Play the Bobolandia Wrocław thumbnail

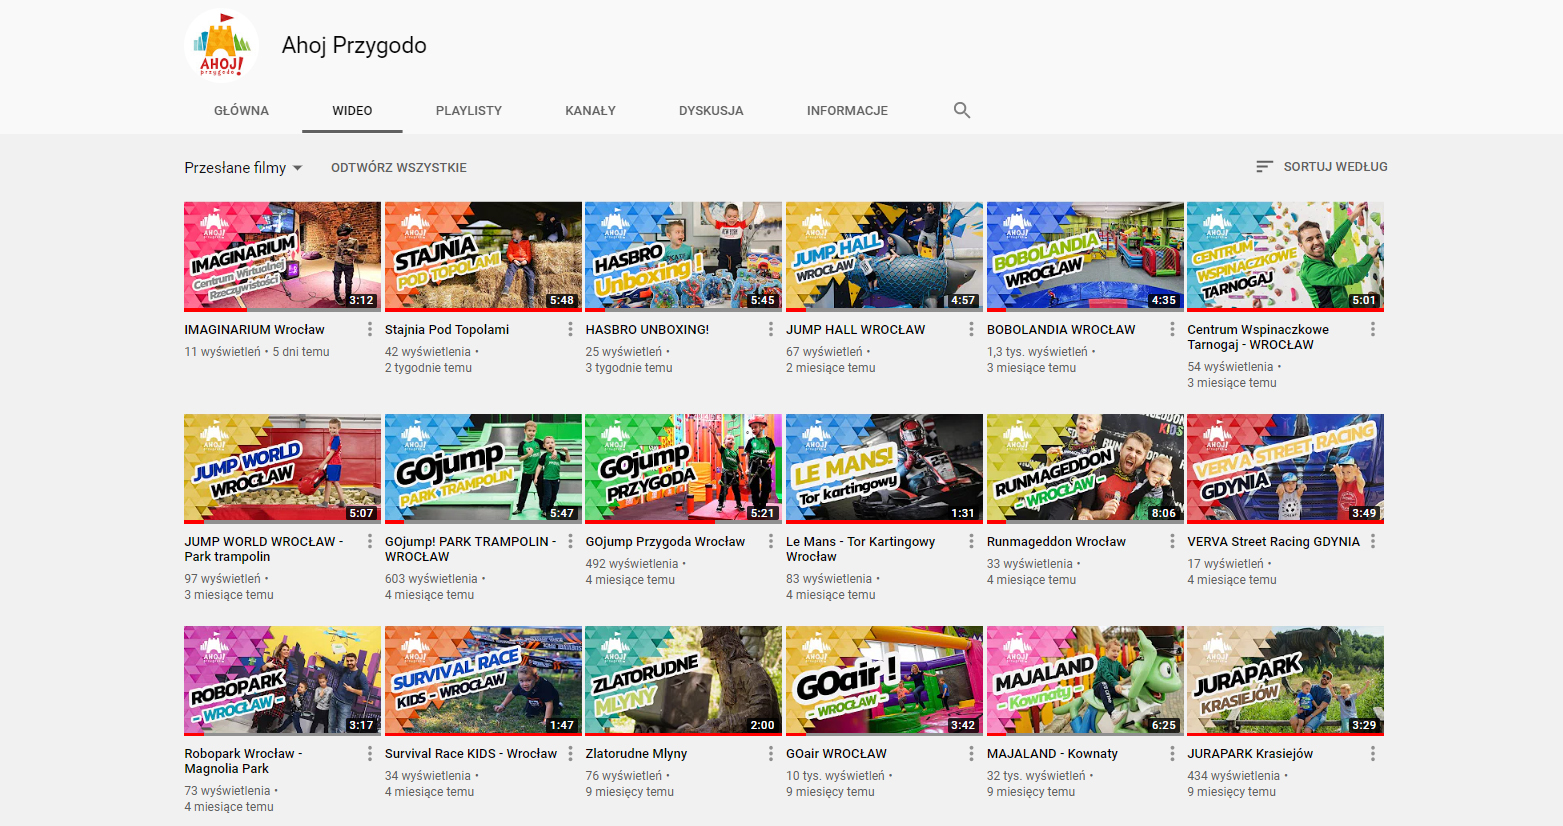tap(1085, 256)
